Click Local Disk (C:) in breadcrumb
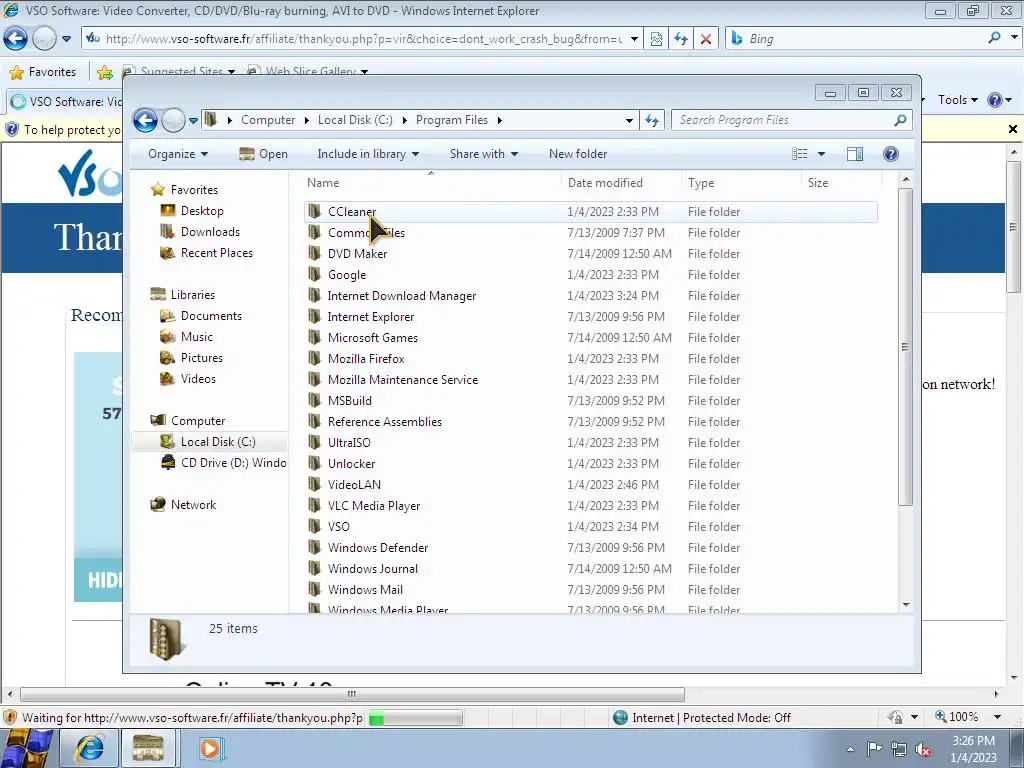 [x=355, y=120]
